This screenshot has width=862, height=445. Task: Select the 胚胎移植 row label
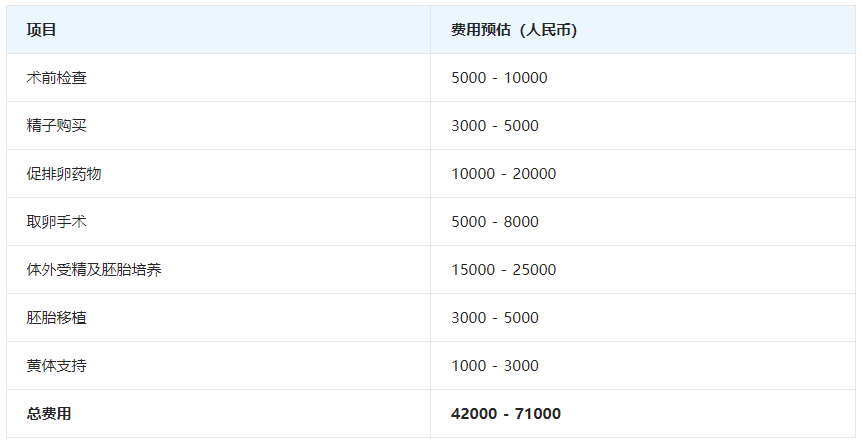click(x=57, y=318)
